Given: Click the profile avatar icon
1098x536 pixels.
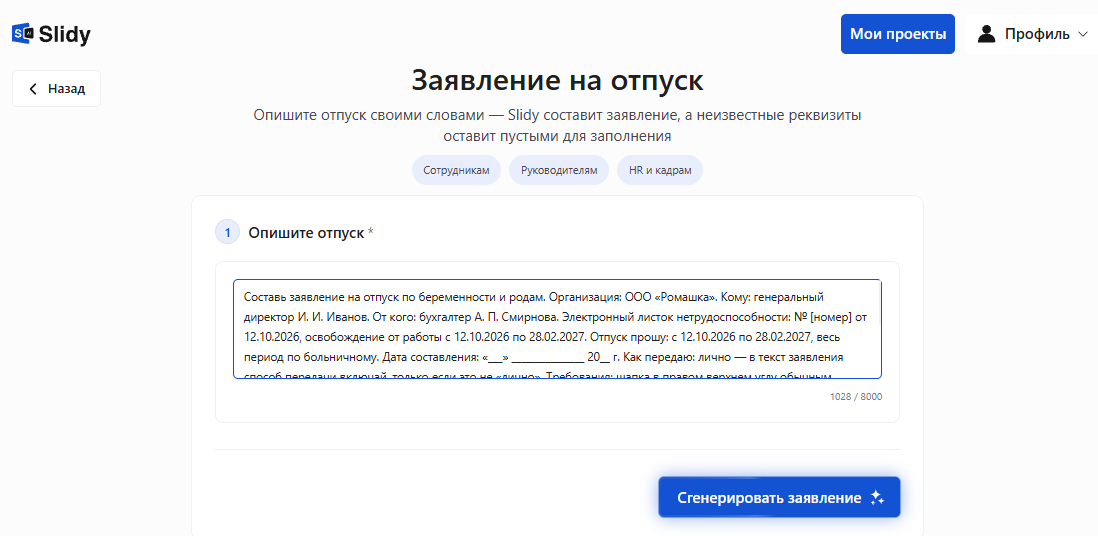Looking at the screenshot, I should pyautogui.click(x=987, y=34).
